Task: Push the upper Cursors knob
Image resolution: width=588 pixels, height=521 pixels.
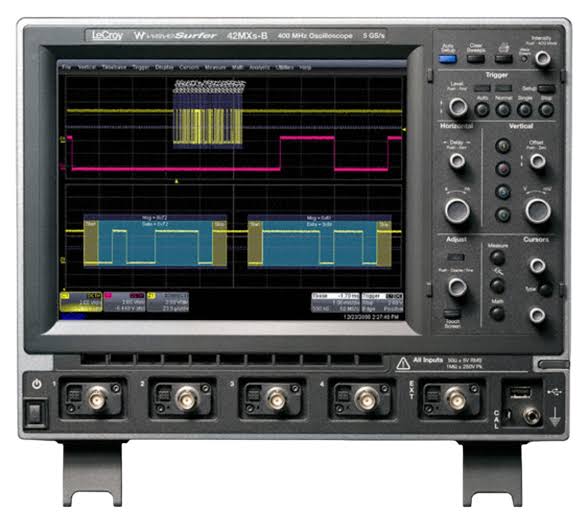Action: [537, 266]
